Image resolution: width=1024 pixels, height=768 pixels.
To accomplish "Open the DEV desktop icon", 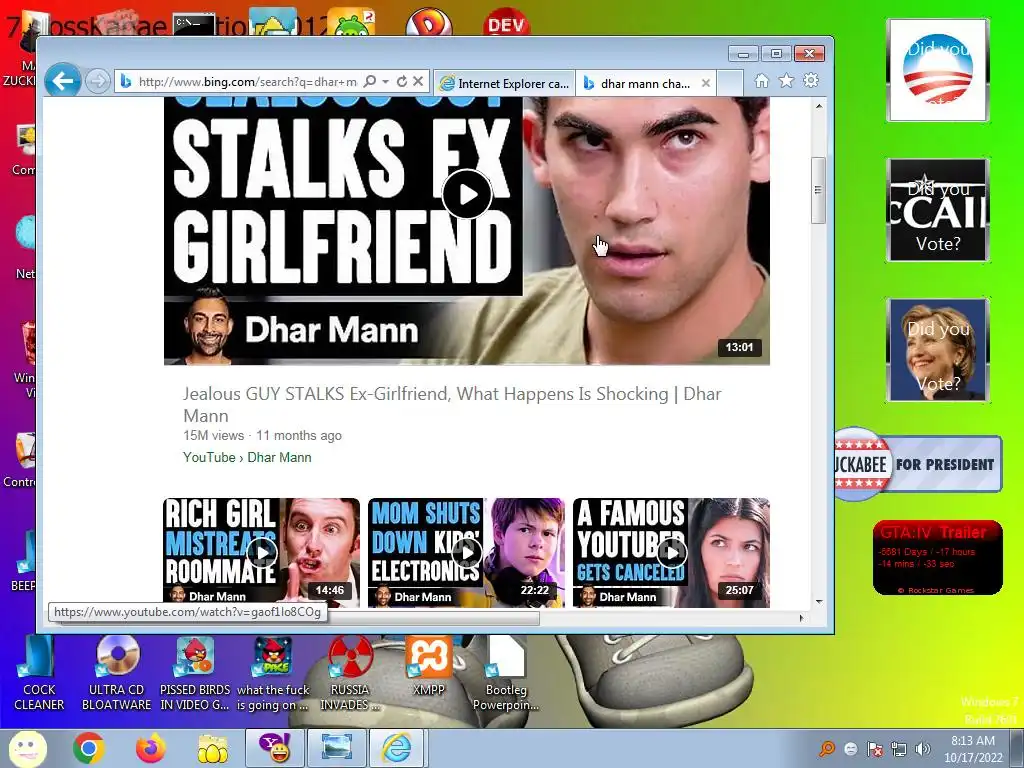I will pyautogui.click(x=506, y=23).
